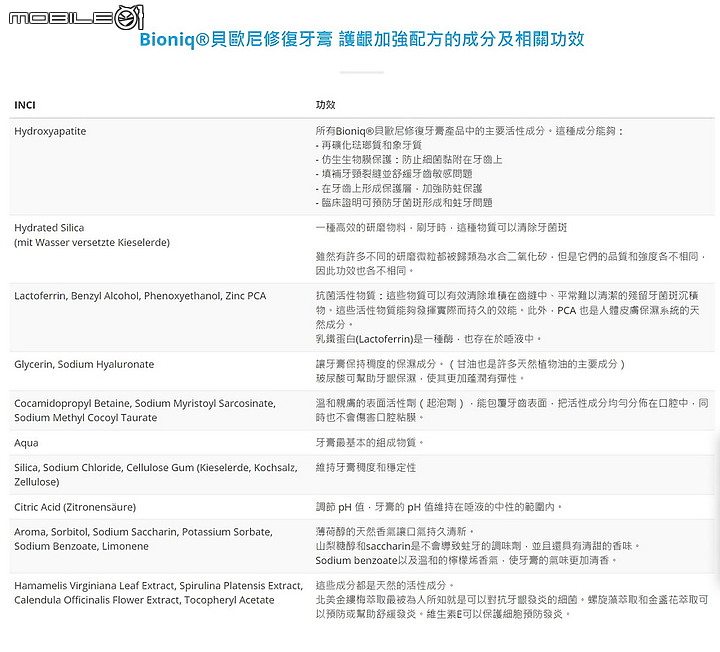Viewport: 720px width, 652px height.
Task: Click the '(mit Wasser versetzte Kieselerde)' text
Action: [92, 242]
